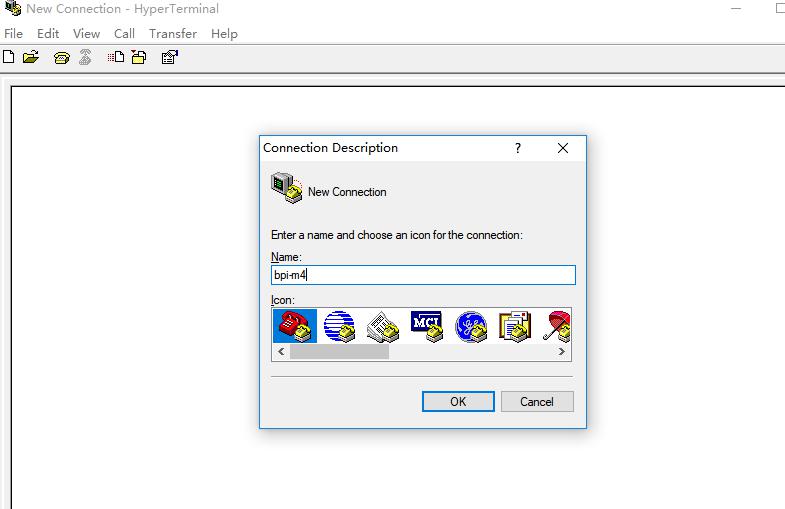
Task: Select the MCI connection icon
Action: pyautogui.click(x=427, y=326)
